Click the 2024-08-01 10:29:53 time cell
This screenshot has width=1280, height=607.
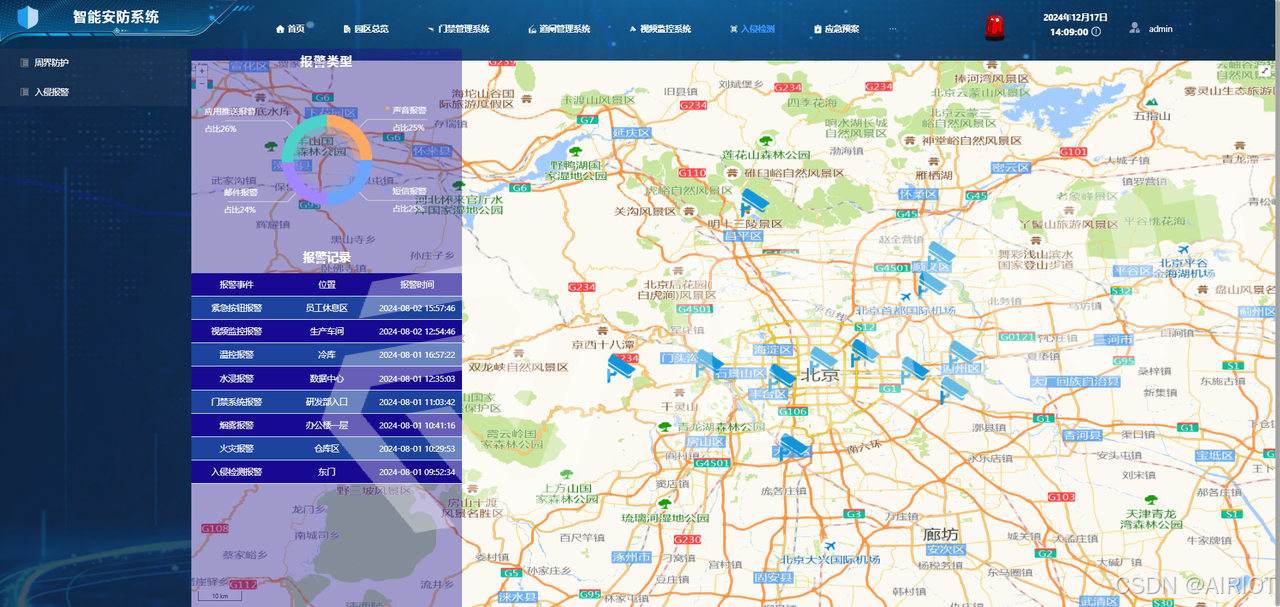pos(417,449)
